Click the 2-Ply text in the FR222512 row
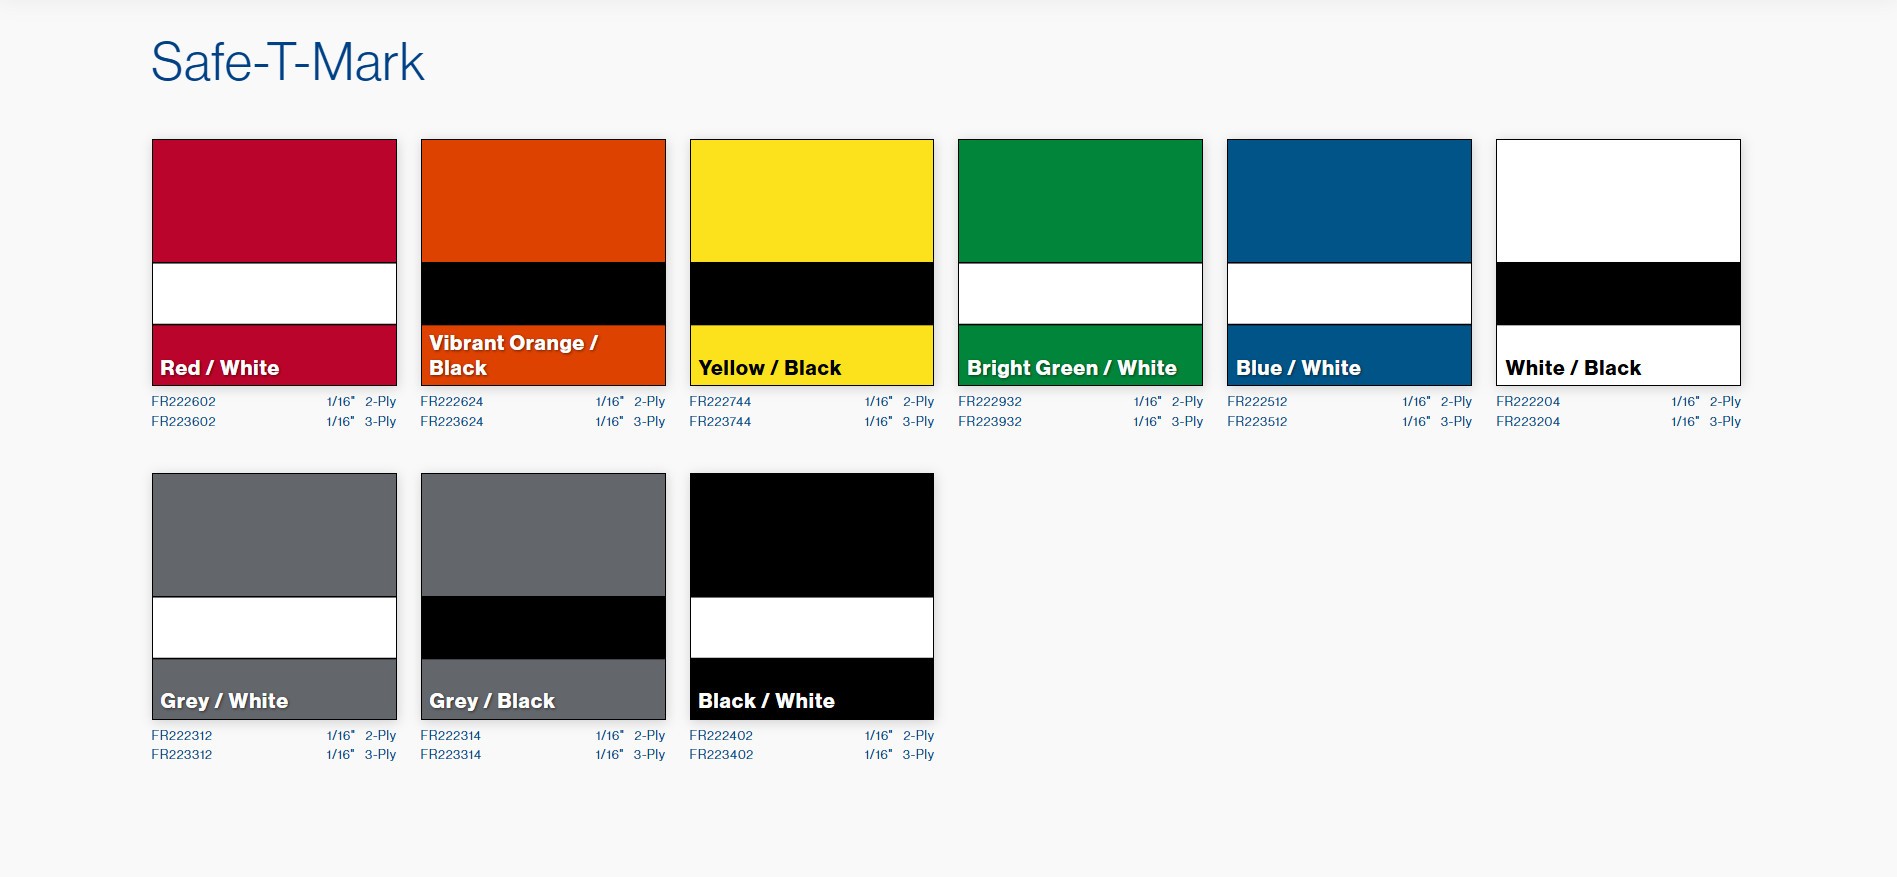The height and width of the screenshot is (877, 1897). click(x=1456, y=402)
